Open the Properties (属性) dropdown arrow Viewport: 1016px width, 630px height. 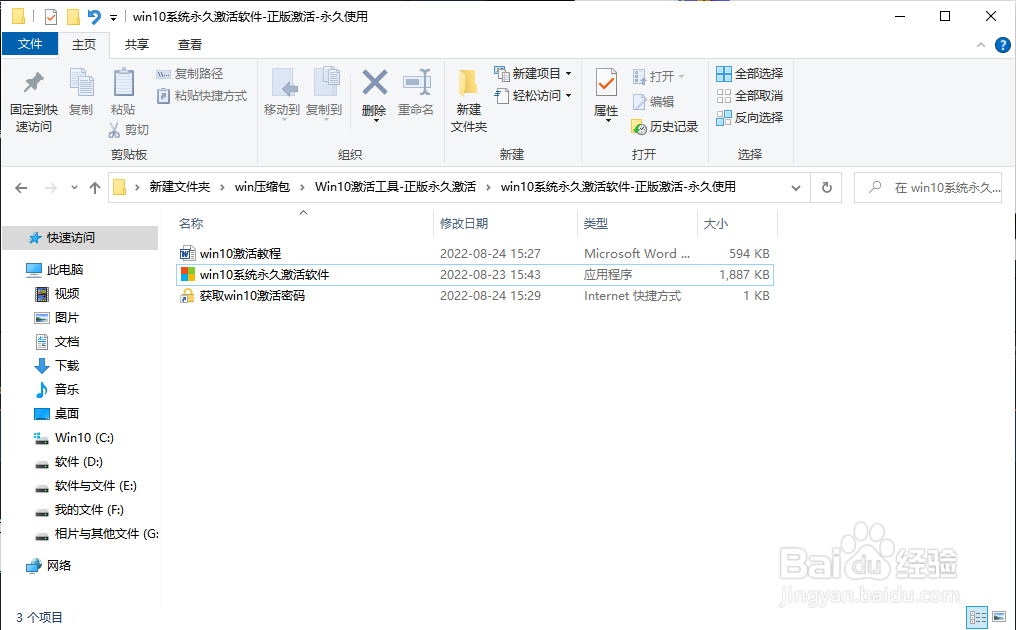(608, 121)
